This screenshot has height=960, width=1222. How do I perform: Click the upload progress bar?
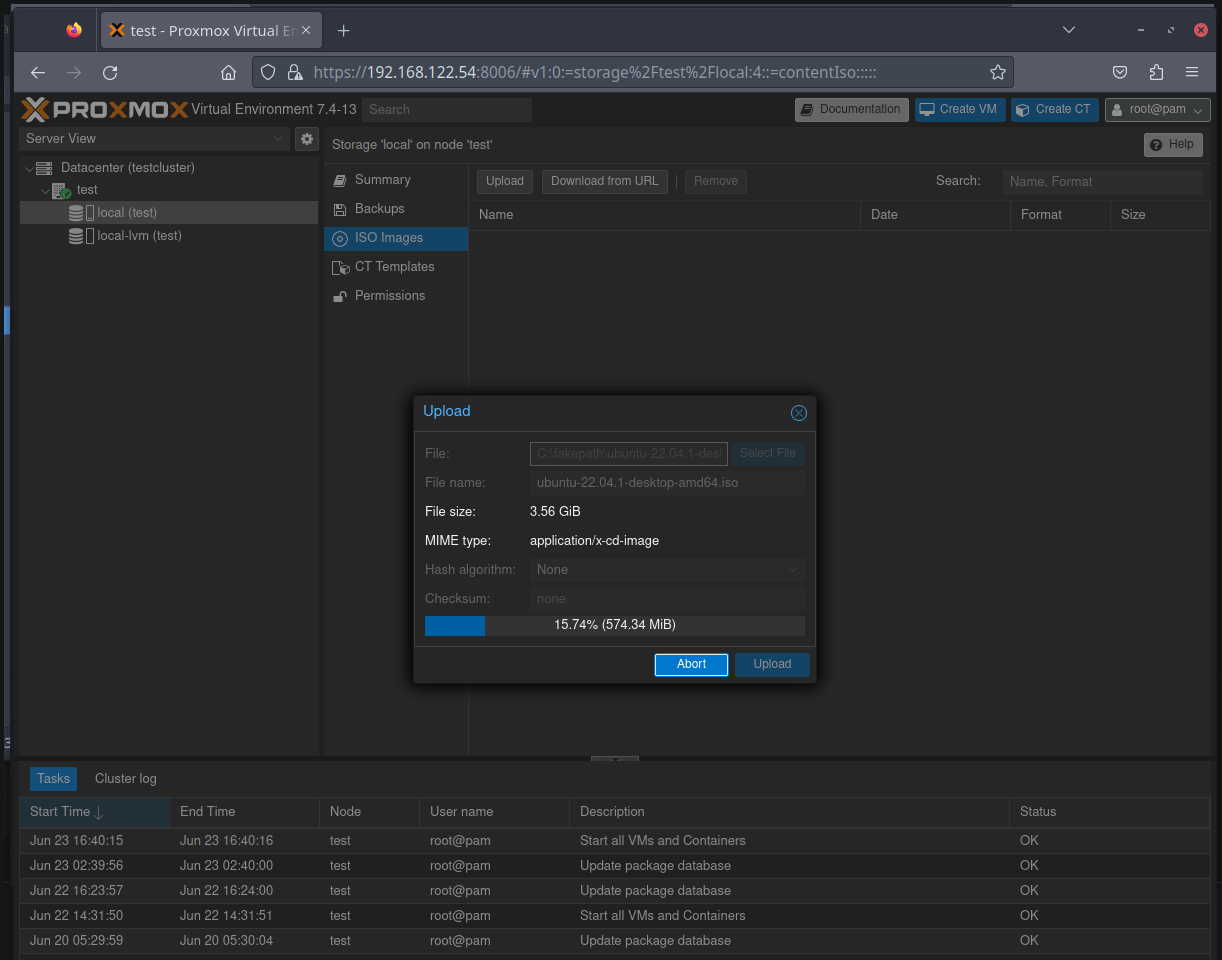coord(615,625)
